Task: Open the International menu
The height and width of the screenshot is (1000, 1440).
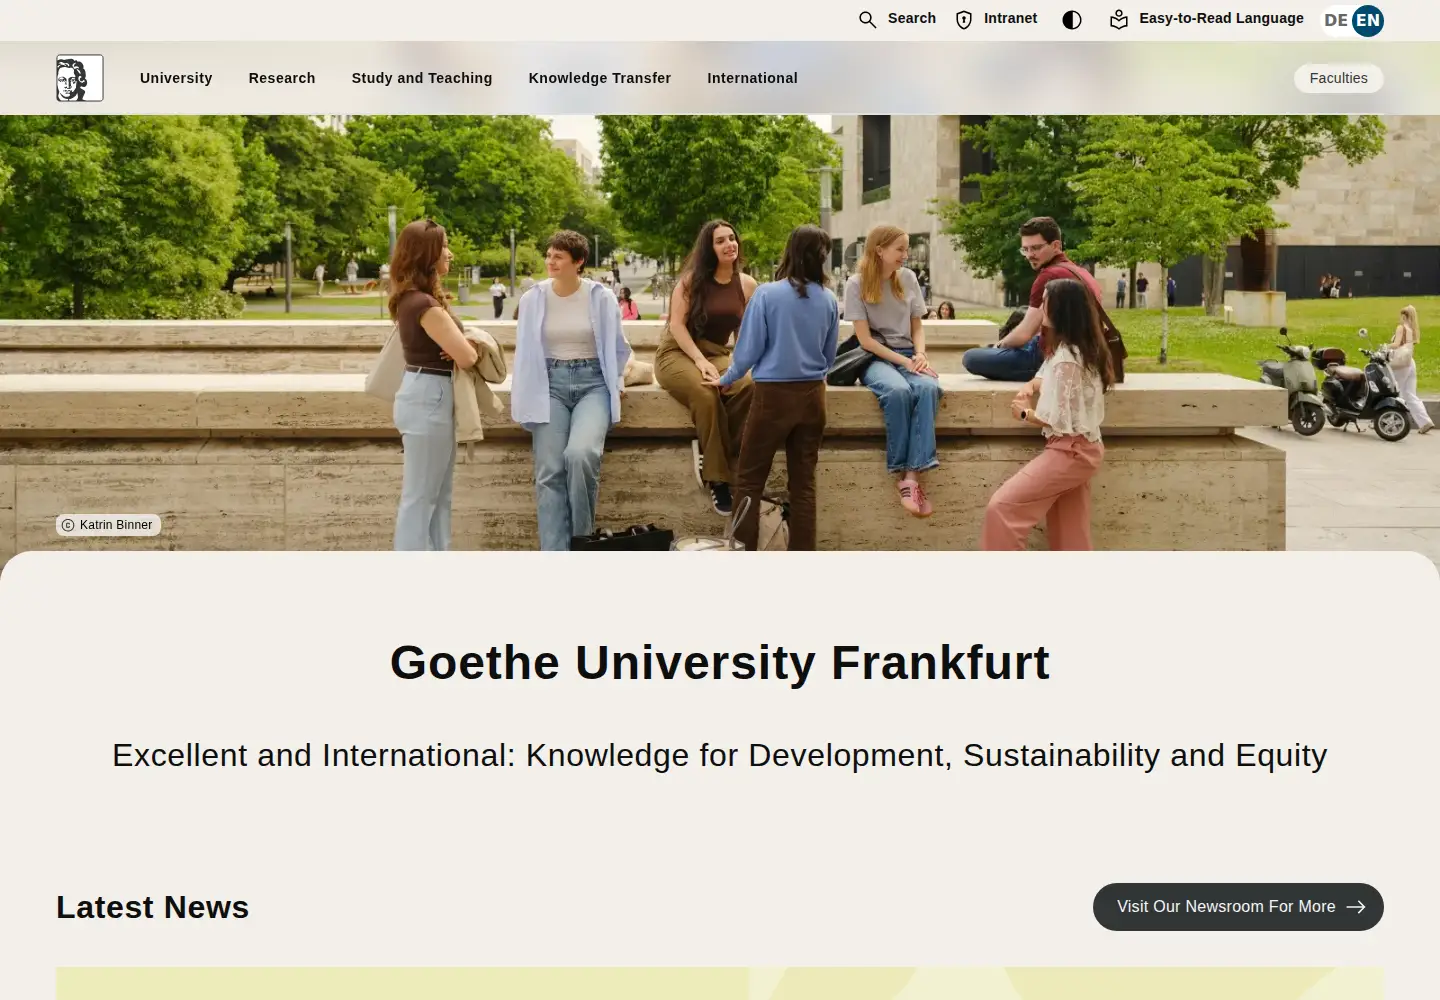Action: click(752, 78)
